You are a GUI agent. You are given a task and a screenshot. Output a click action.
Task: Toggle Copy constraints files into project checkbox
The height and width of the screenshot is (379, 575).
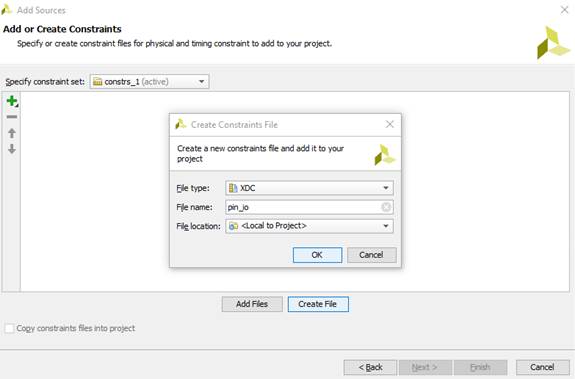point(9,328)
